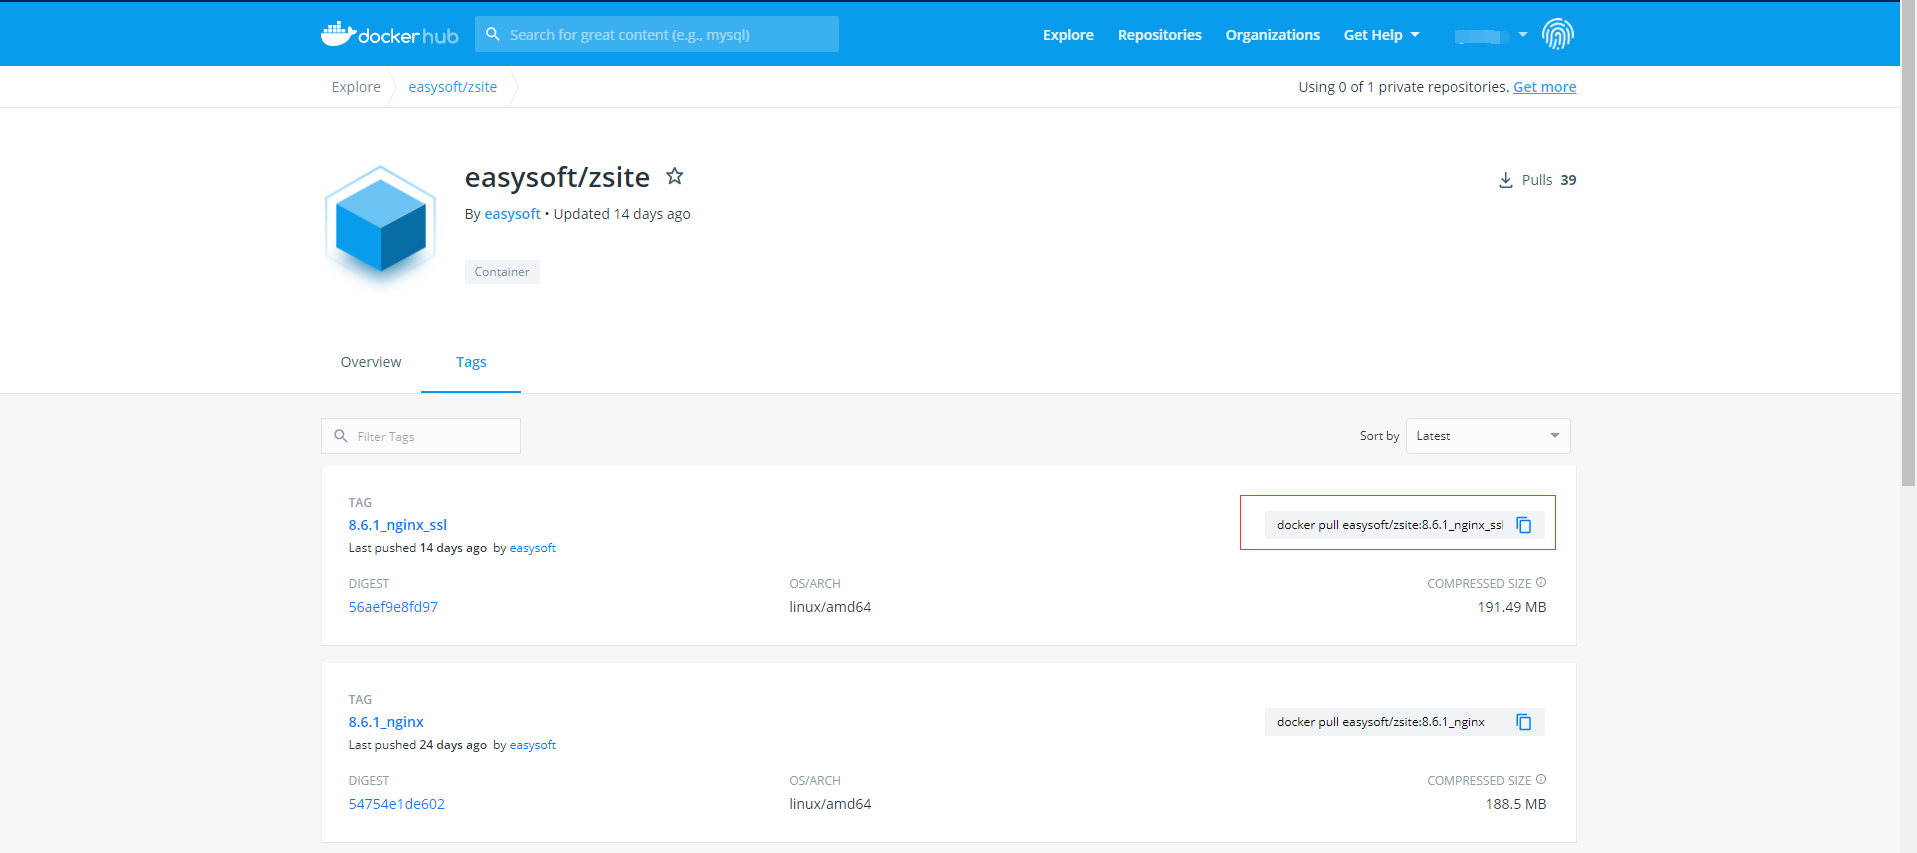Open the fingerprint account icon
Image resolution: width=1917 pixels, height=853 pixels.
pyautogui.click(x=1557, y=34)
